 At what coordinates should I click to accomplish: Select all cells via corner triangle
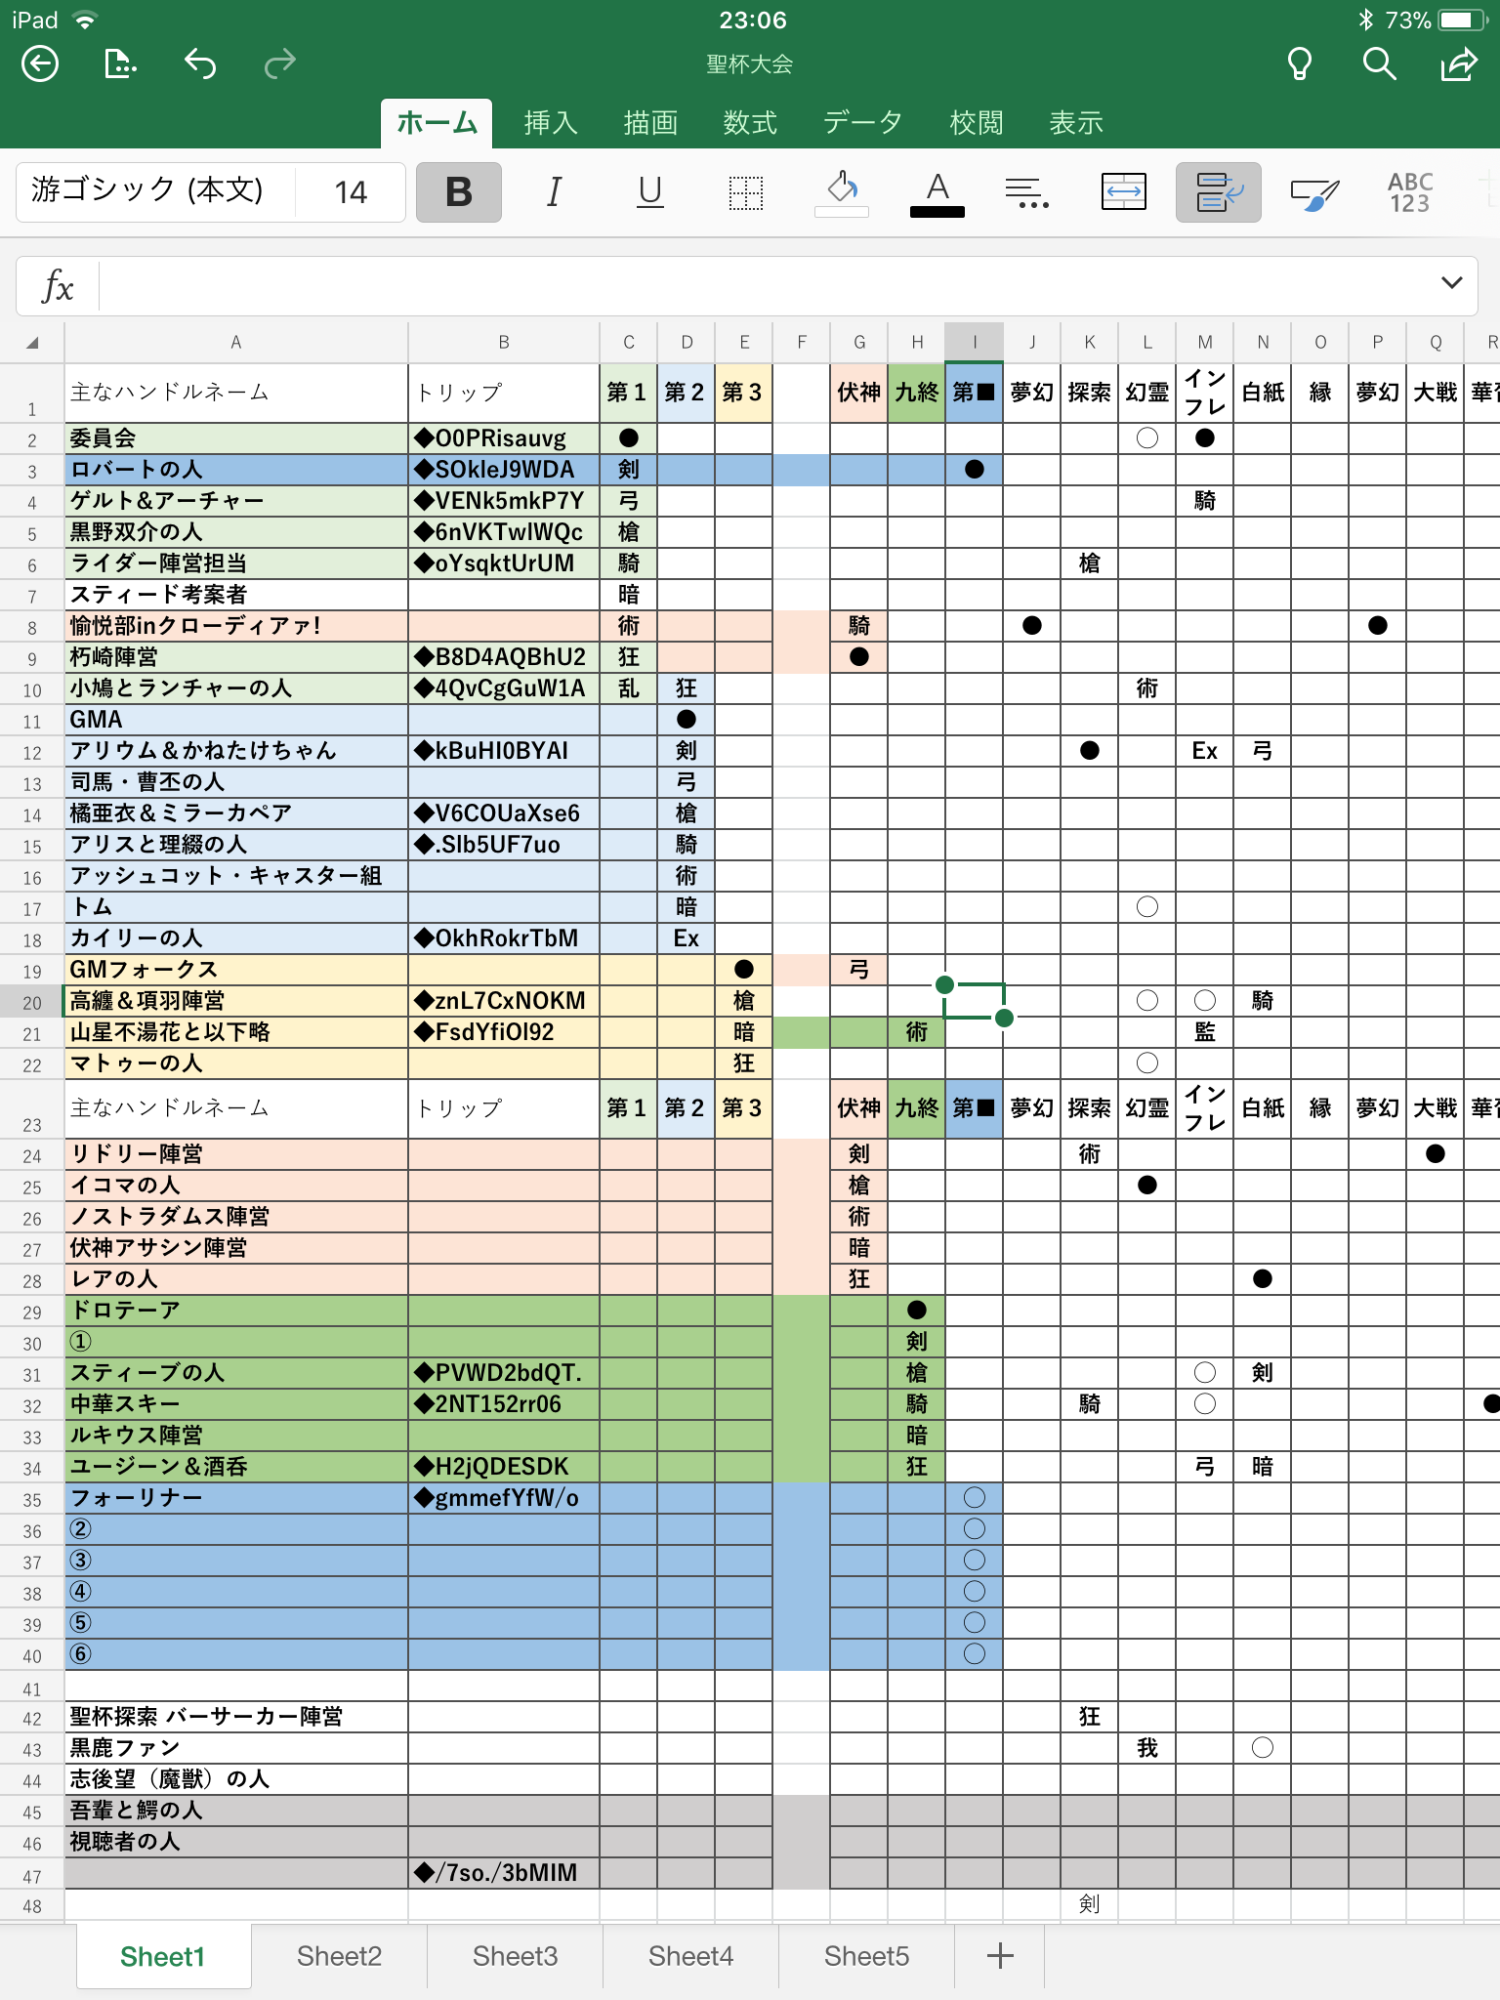(32, 343)
